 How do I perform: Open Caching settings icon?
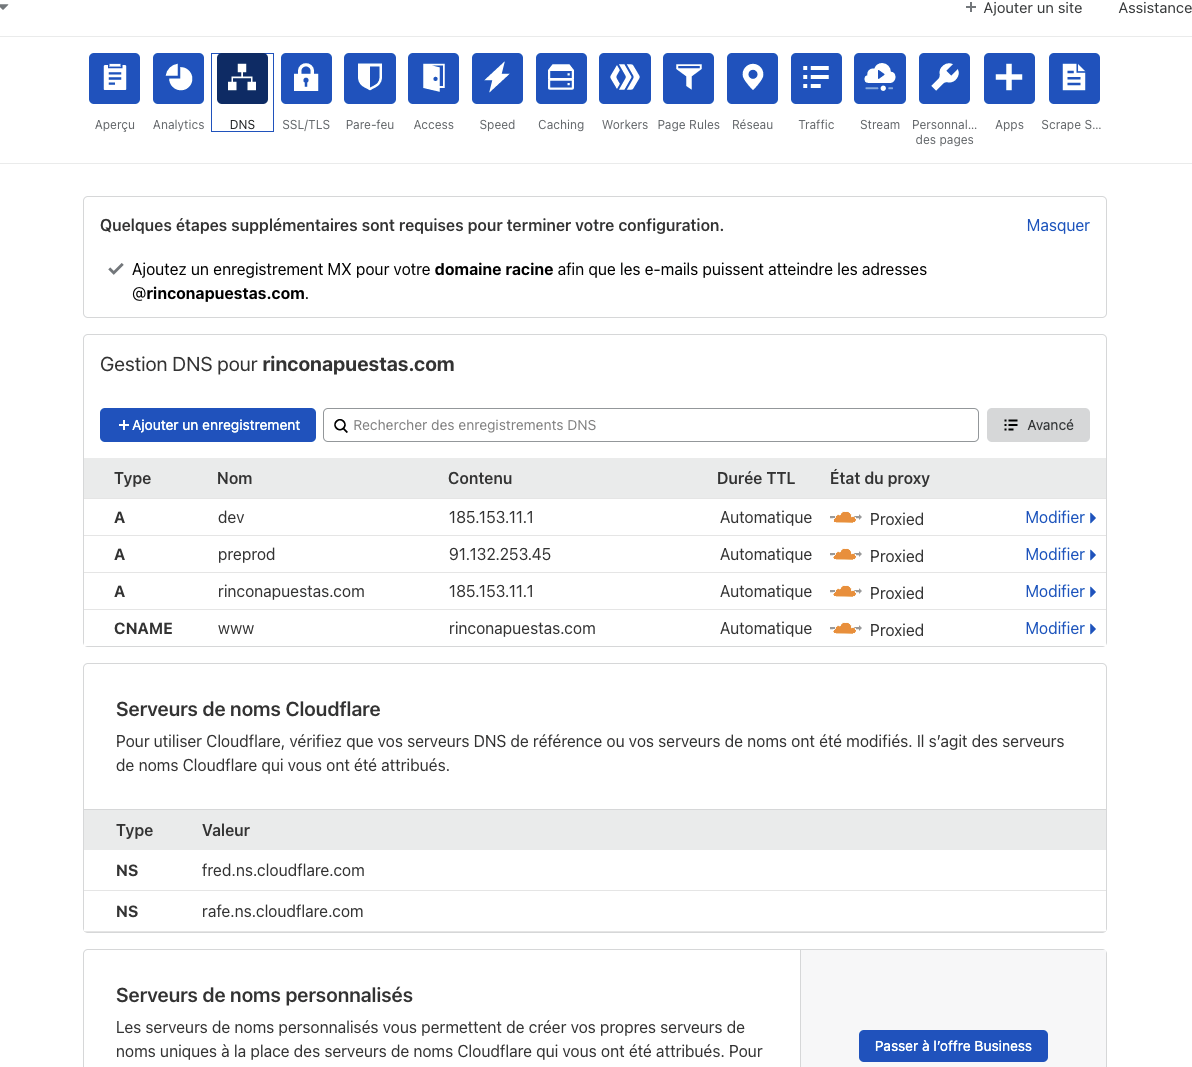coord(561,79)
